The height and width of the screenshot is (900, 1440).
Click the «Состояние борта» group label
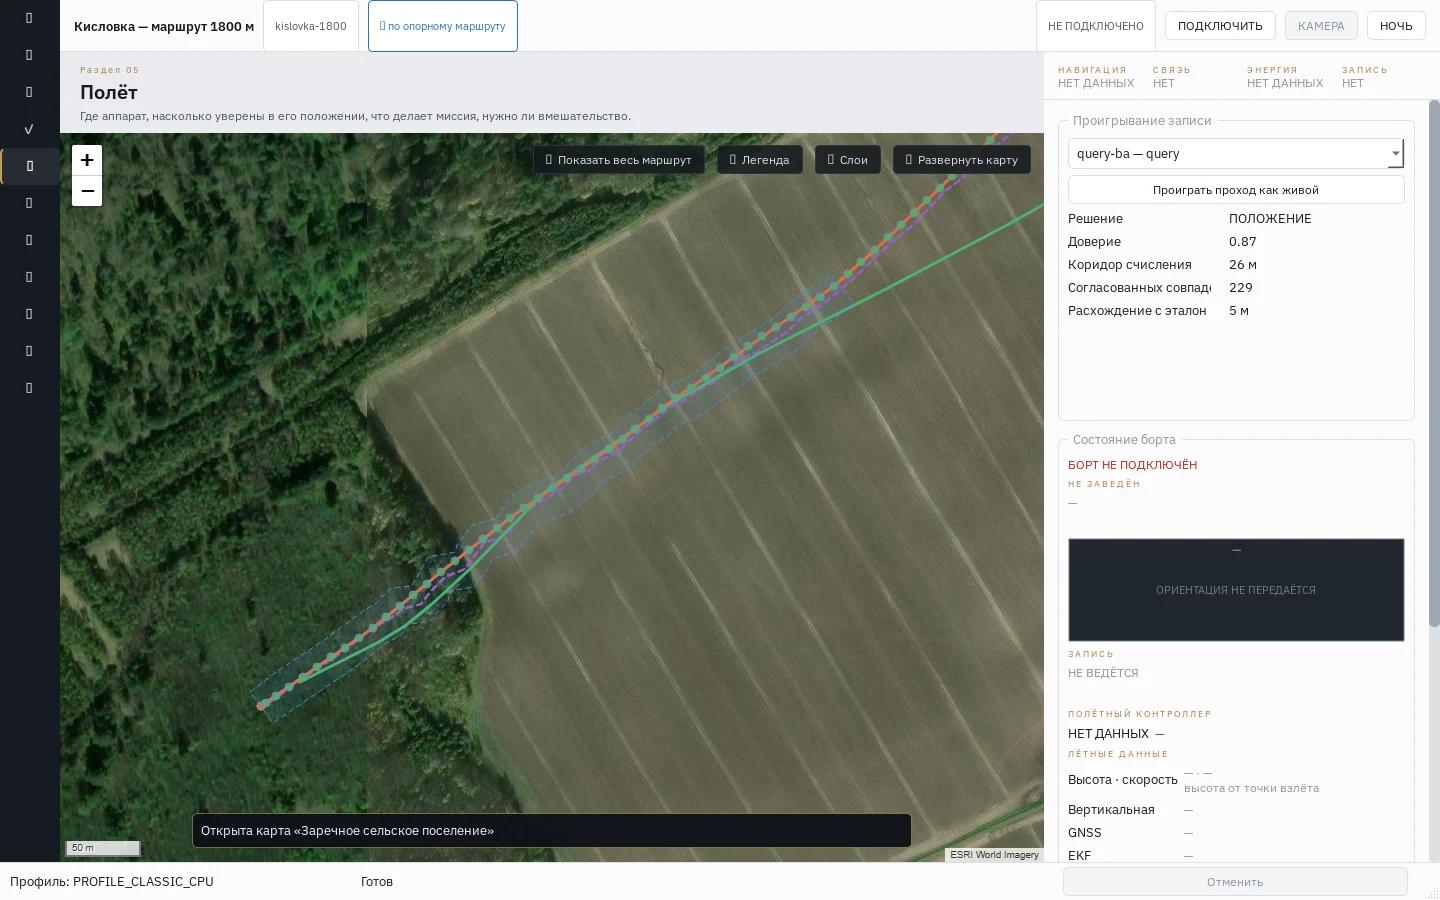(1124, 440)
